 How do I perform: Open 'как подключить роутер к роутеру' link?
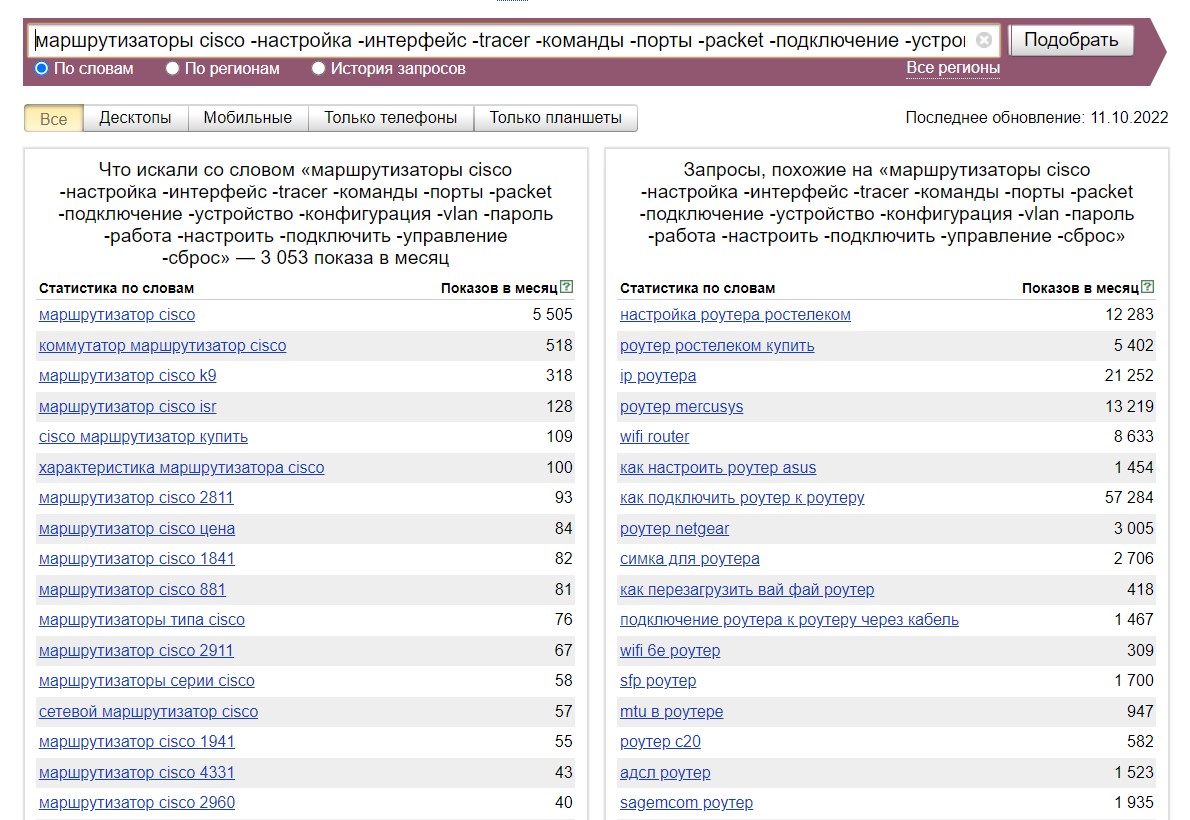click(742, 497)
